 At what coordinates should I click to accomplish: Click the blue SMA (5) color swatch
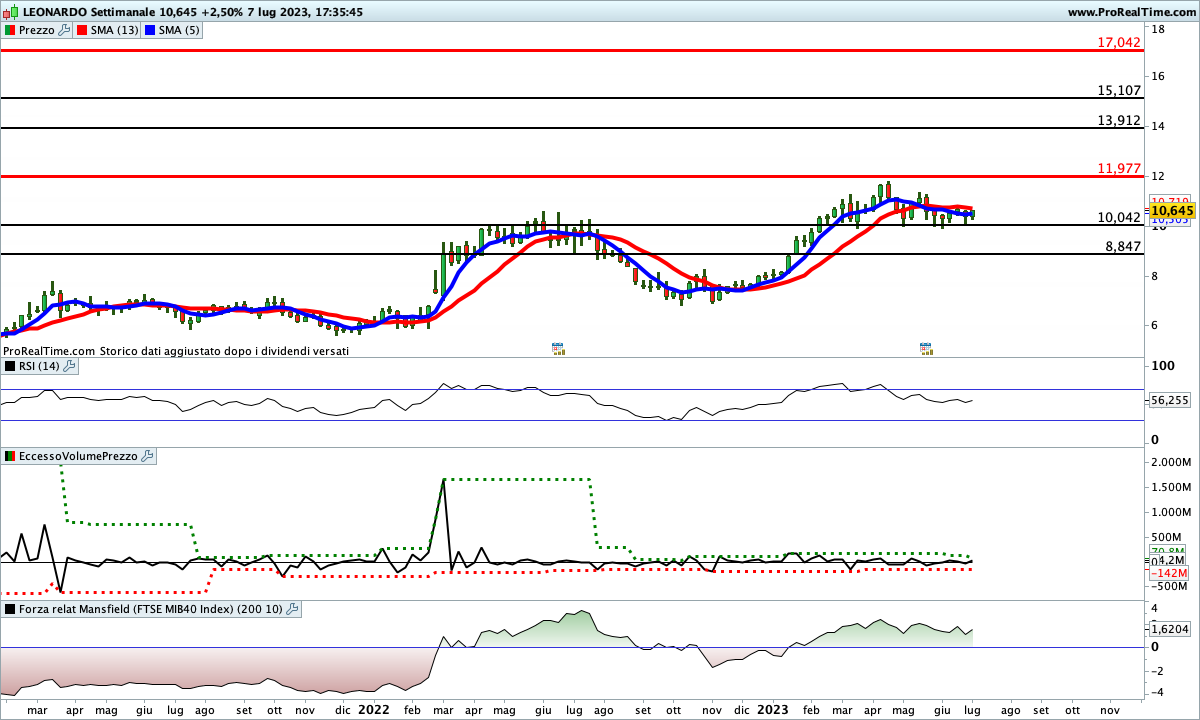point(150,31)
